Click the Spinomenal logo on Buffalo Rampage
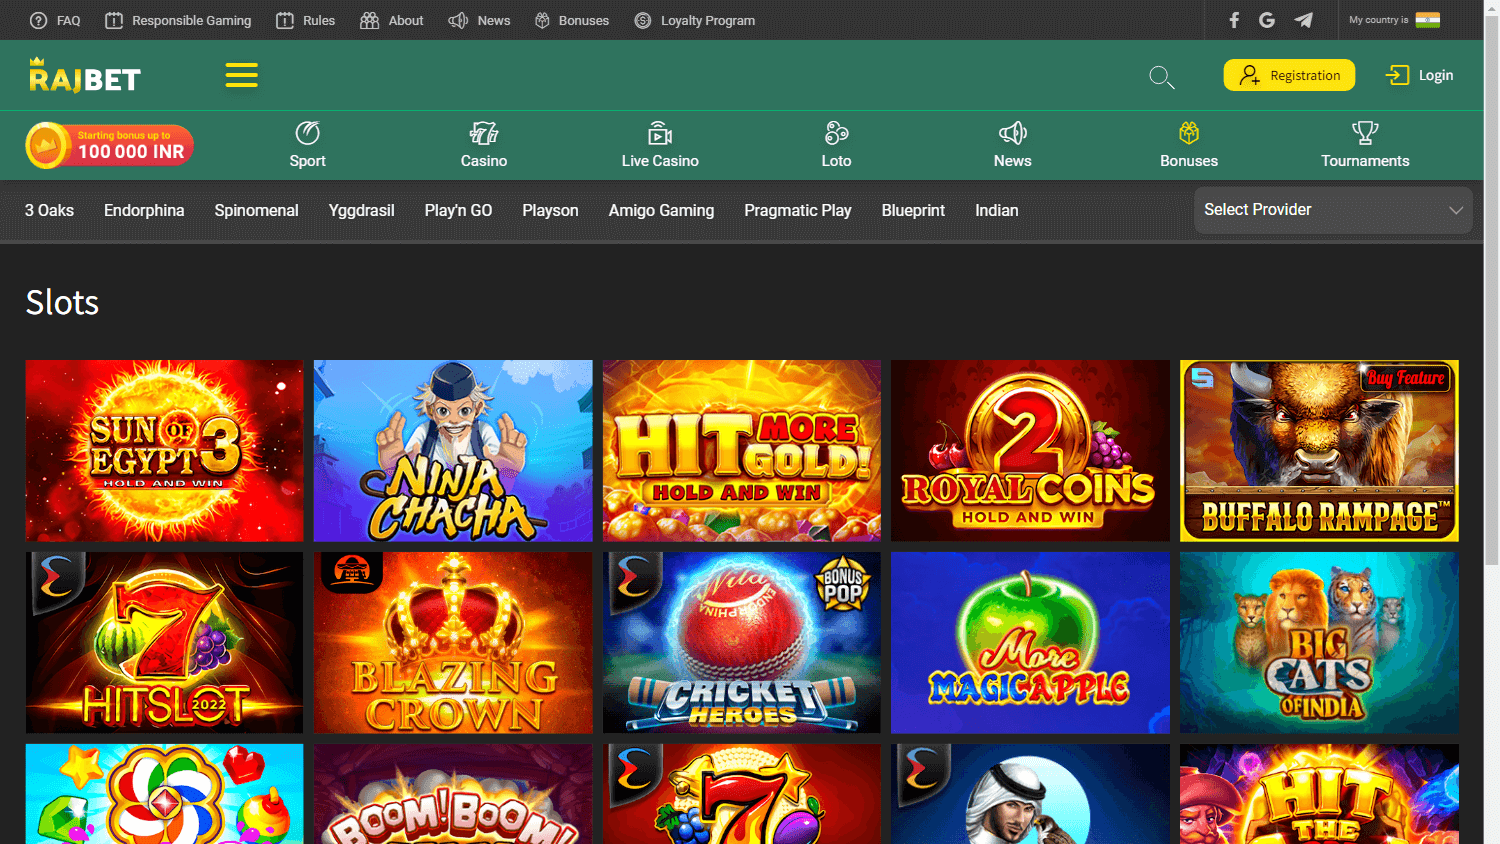The height and width of the screenshot is (844, 1500). tap(1203, 378)
